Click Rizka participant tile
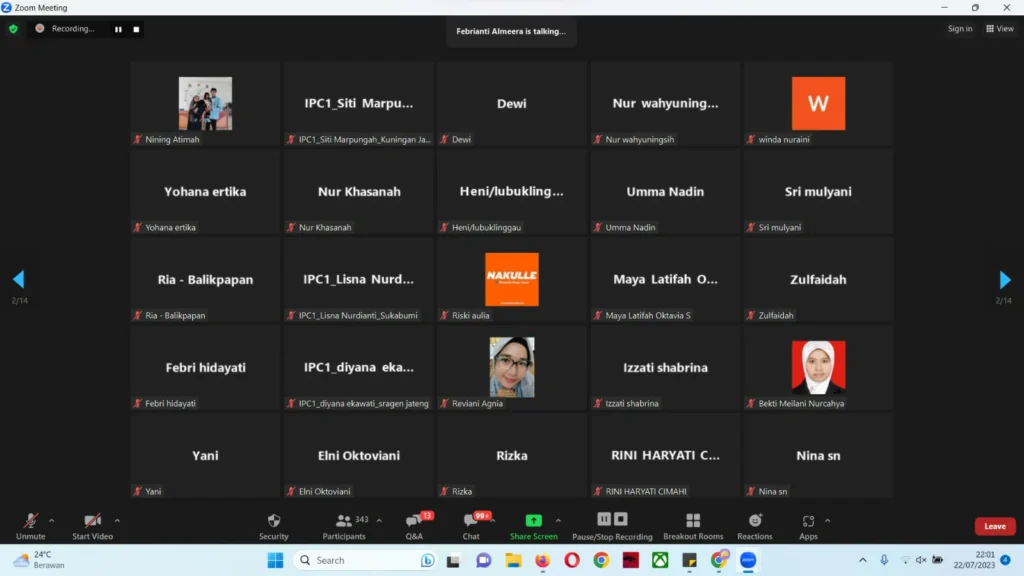This screenshot has width=1024, height=576. pyautogui.click(x=511, y=455)
